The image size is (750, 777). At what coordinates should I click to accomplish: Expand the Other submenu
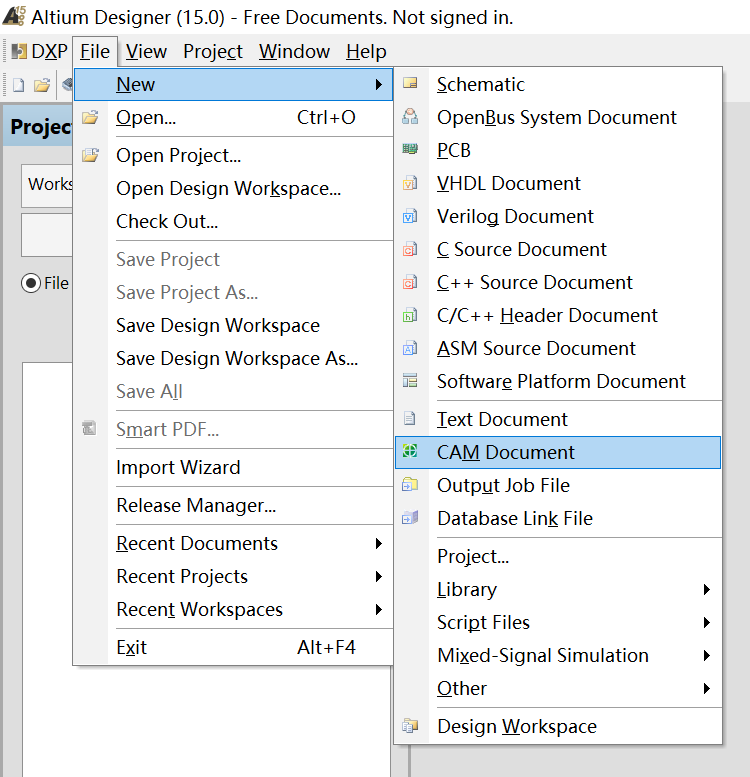pyautogui.click(x=707, y=688)
